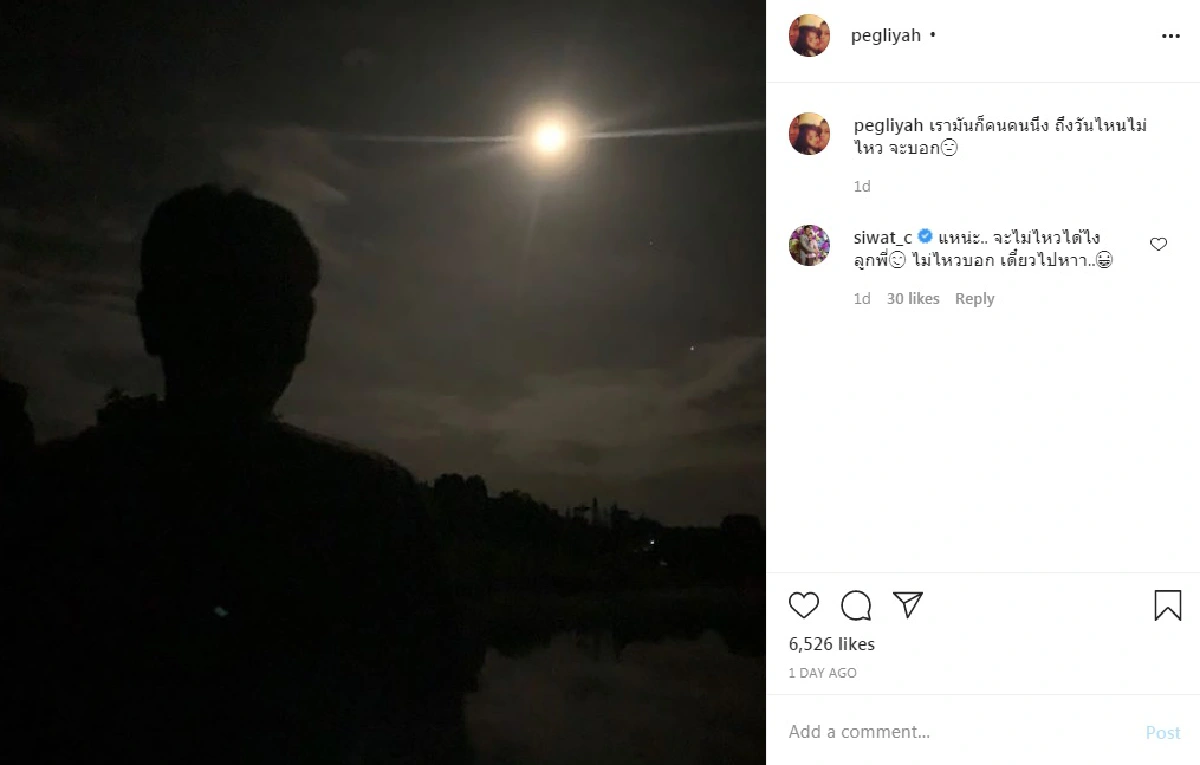
Task: Reply to siwat_c's comment
Action: click(x=974, y=299)
